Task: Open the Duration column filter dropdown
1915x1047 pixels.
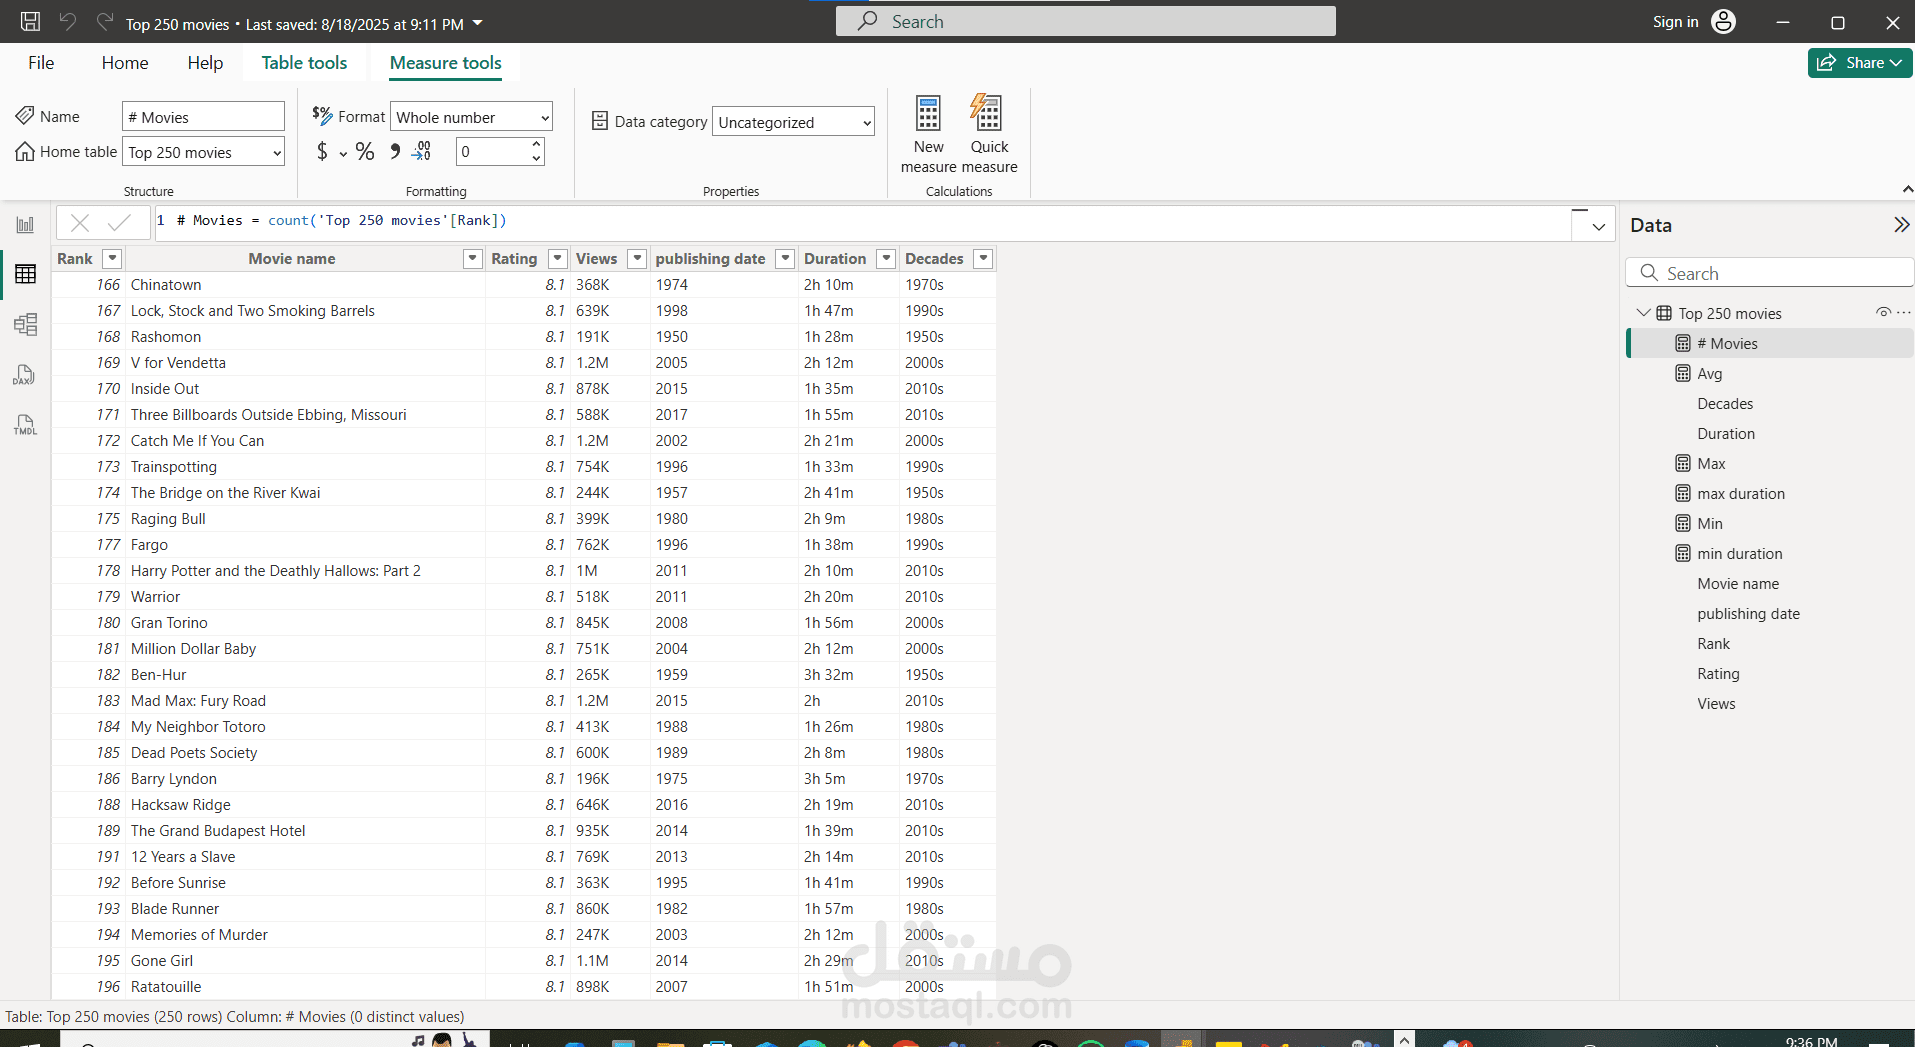Action: [886, 259]
